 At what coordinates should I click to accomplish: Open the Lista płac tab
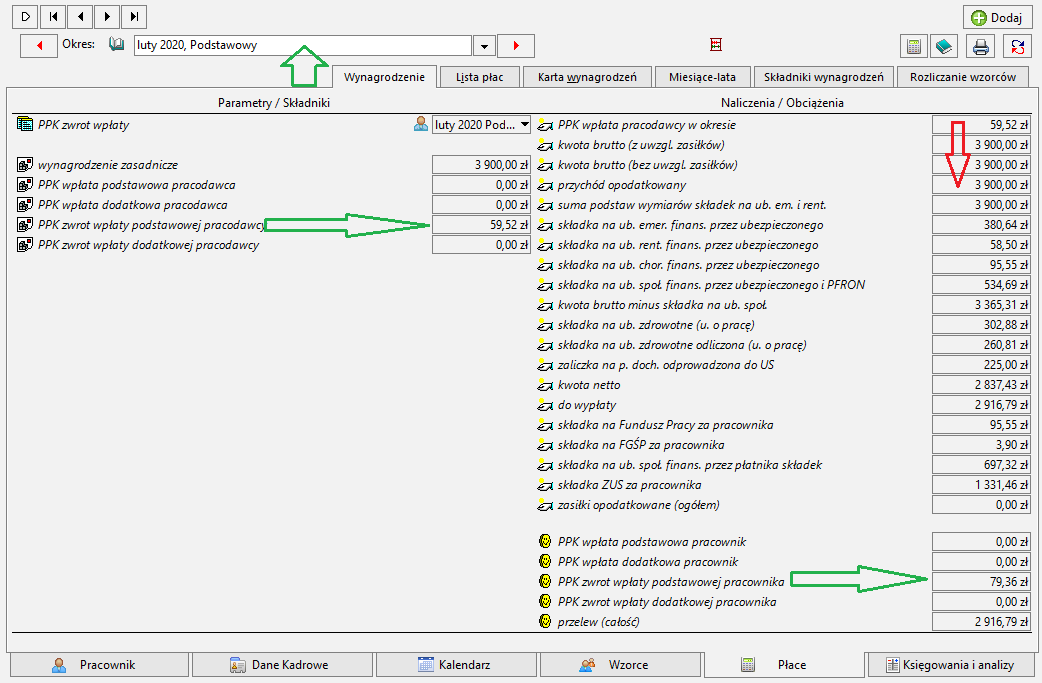[479, 77]
